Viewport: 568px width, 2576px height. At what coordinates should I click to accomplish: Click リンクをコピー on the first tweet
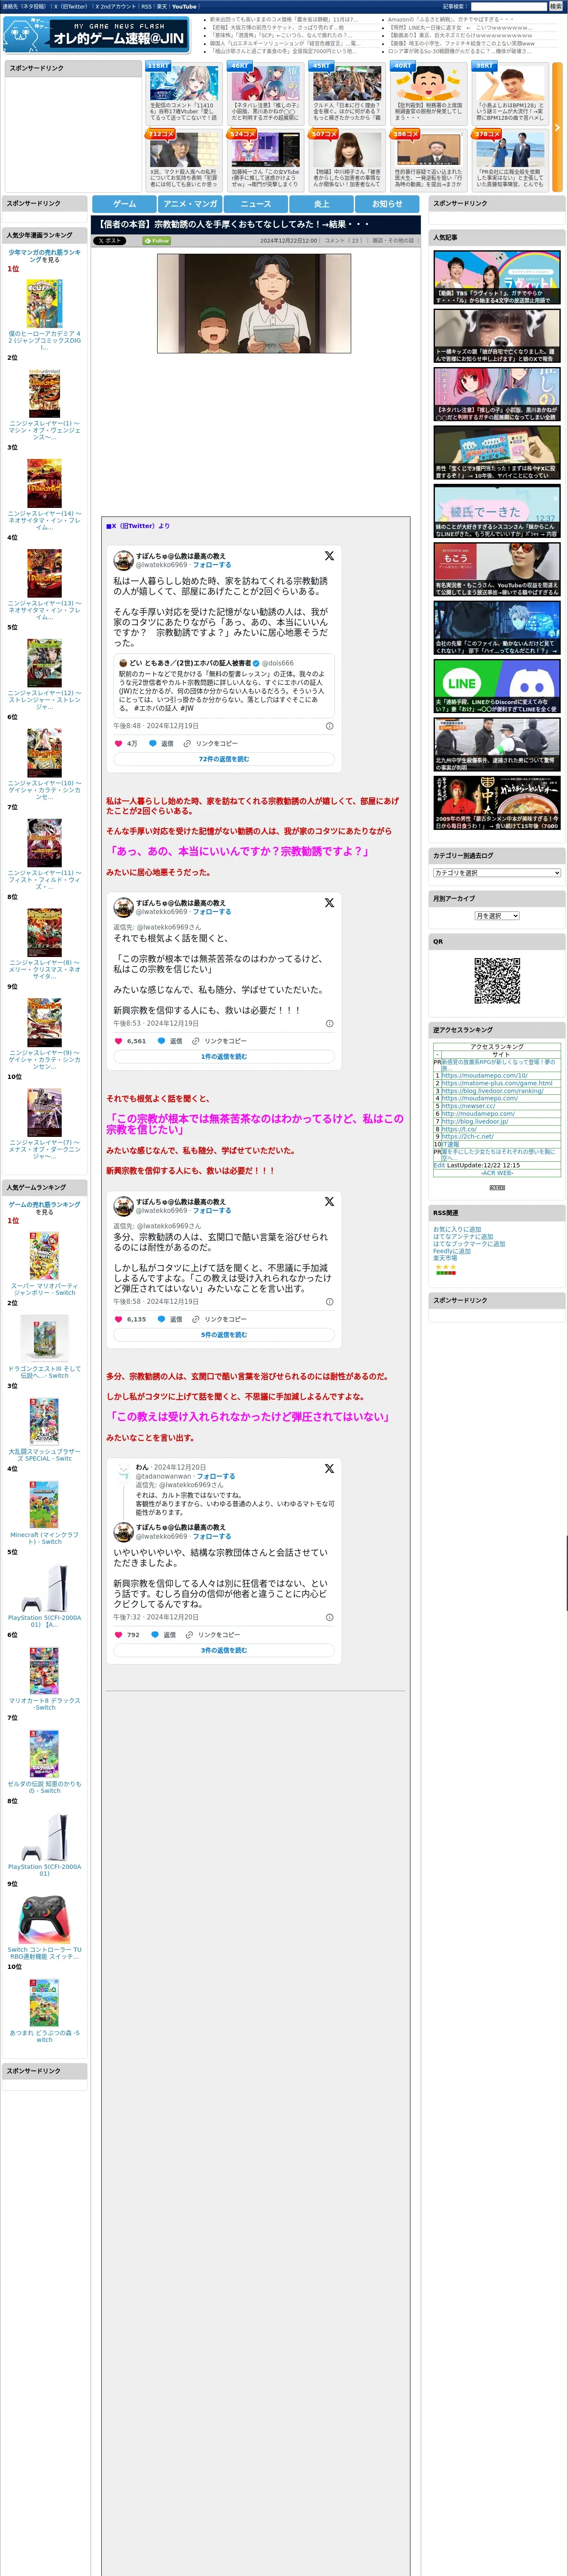click(211, 743)
